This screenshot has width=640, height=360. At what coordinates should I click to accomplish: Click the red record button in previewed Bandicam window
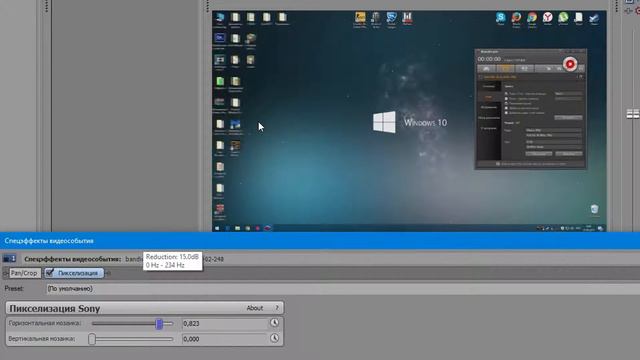pyautogui.click(x=570, y=64)
